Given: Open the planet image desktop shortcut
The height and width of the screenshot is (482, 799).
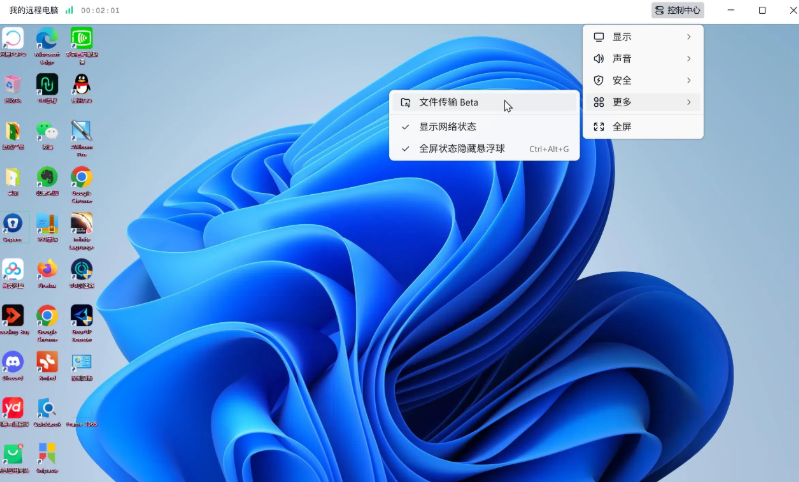Looking at the screenshot, I should tap(82, 224).
